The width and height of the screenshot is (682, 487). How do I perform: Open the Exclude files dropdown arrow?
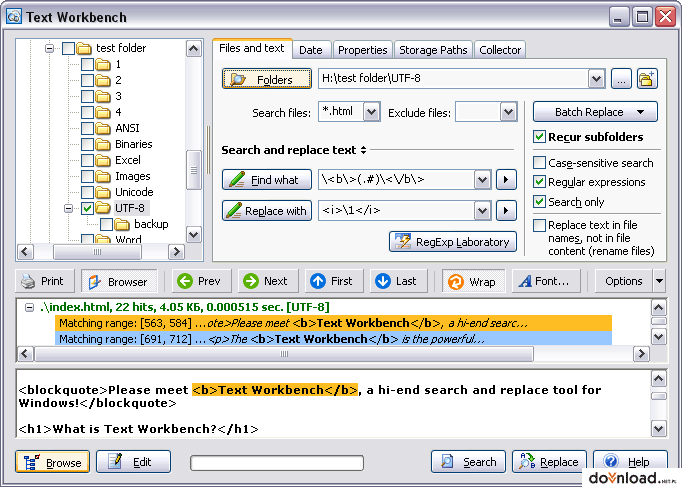pos(508,112)
